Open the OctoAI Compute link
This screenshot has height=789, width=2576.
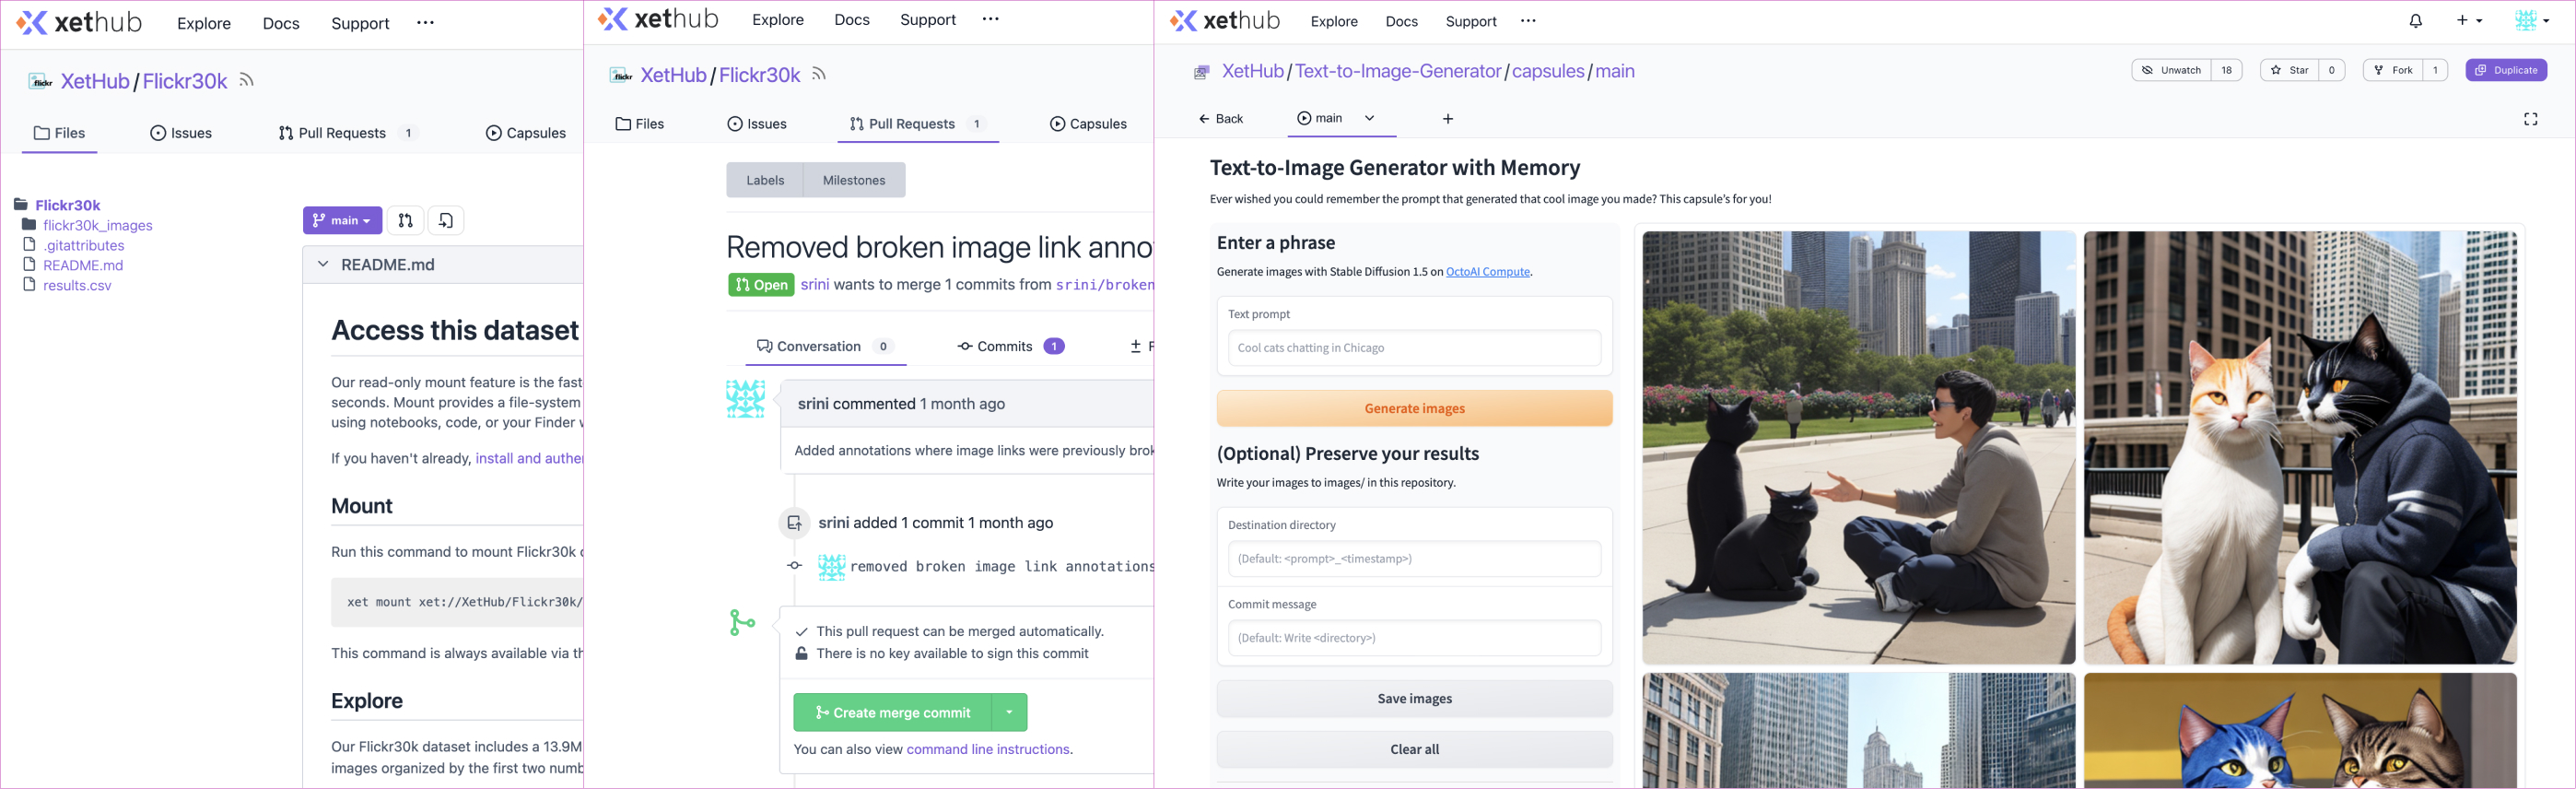click(1487, 272)
